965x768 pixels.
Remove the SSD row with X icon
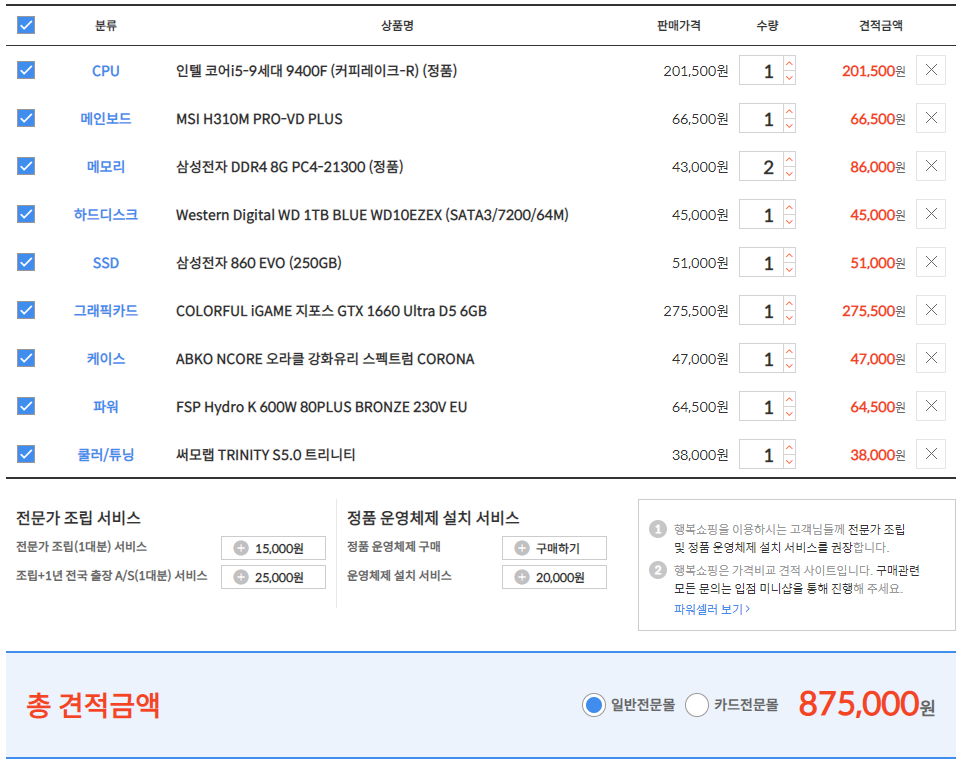[931, 262]
